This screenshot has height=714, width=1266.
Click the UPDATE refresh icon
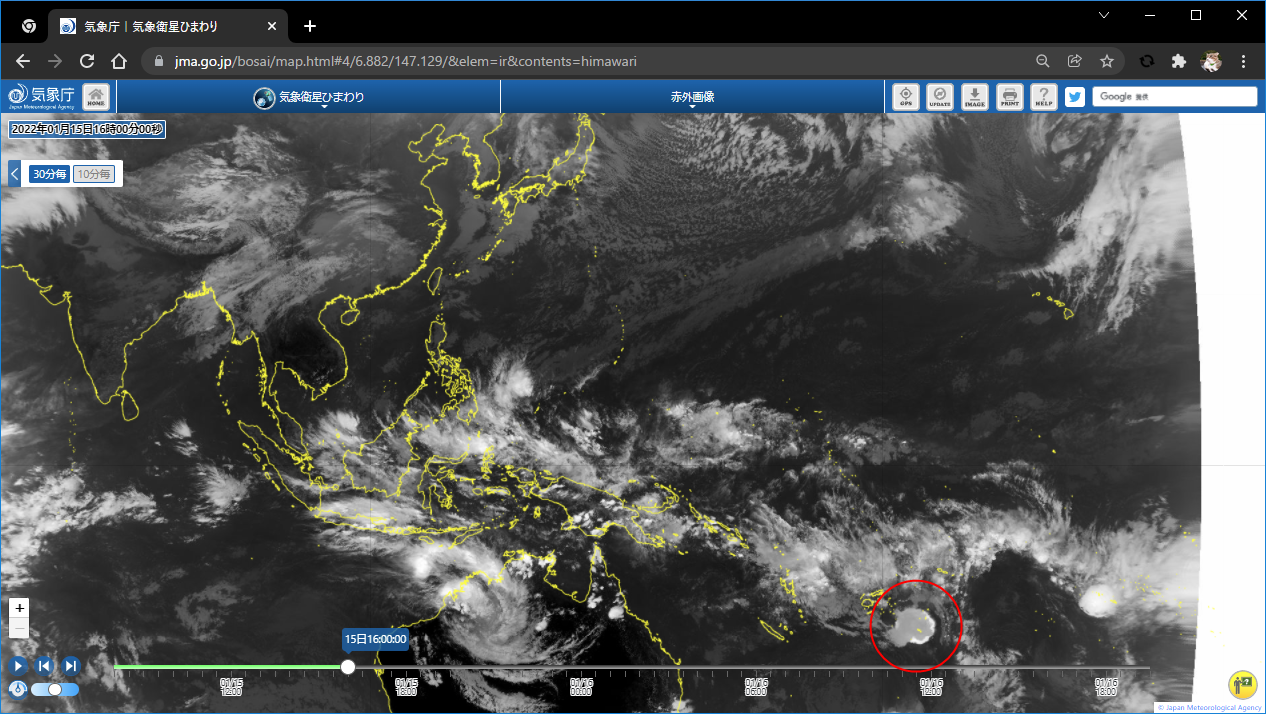click(939, 96)
